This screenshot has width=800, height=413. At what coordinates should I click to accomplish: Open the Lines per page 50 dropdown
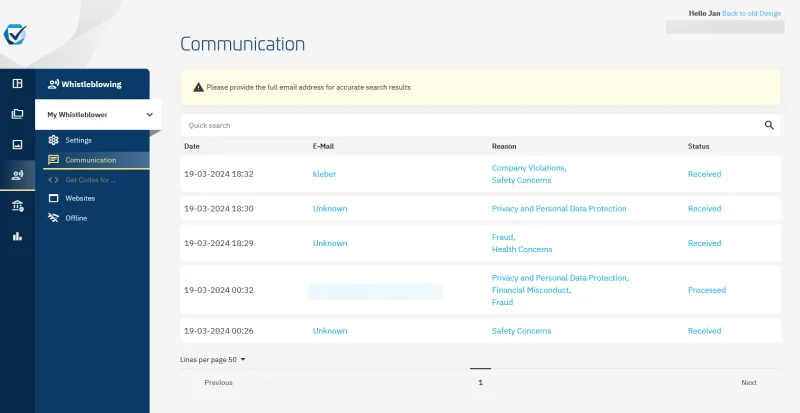click(x=213, y=359)
